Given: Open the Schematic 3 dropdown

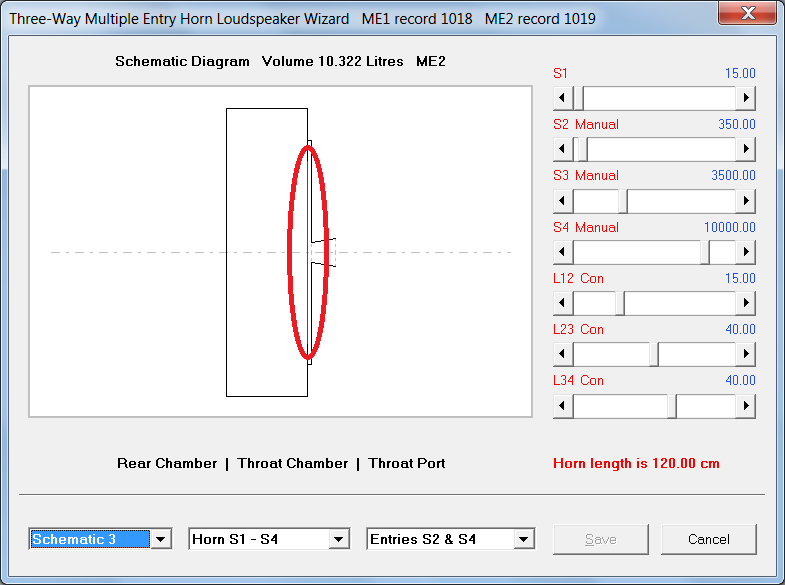Looking at the screenshot, I should [x=161, y=539].
